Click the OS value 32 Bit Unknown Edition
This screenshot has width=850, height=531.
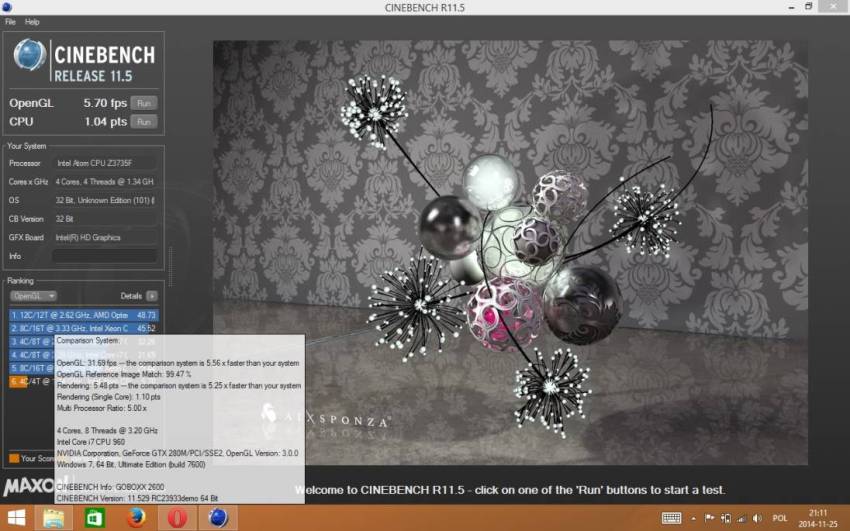pos(105,200)
